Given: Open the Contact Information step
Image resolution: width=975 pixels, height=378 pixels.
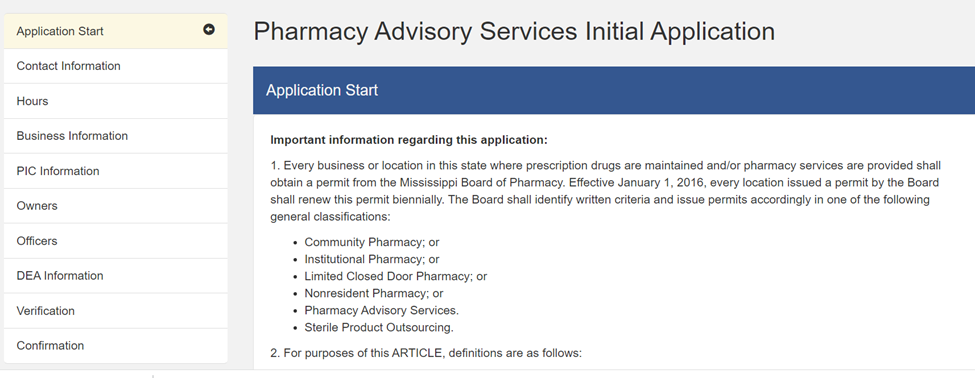Looking at the screenshot, I should (116, 66).
